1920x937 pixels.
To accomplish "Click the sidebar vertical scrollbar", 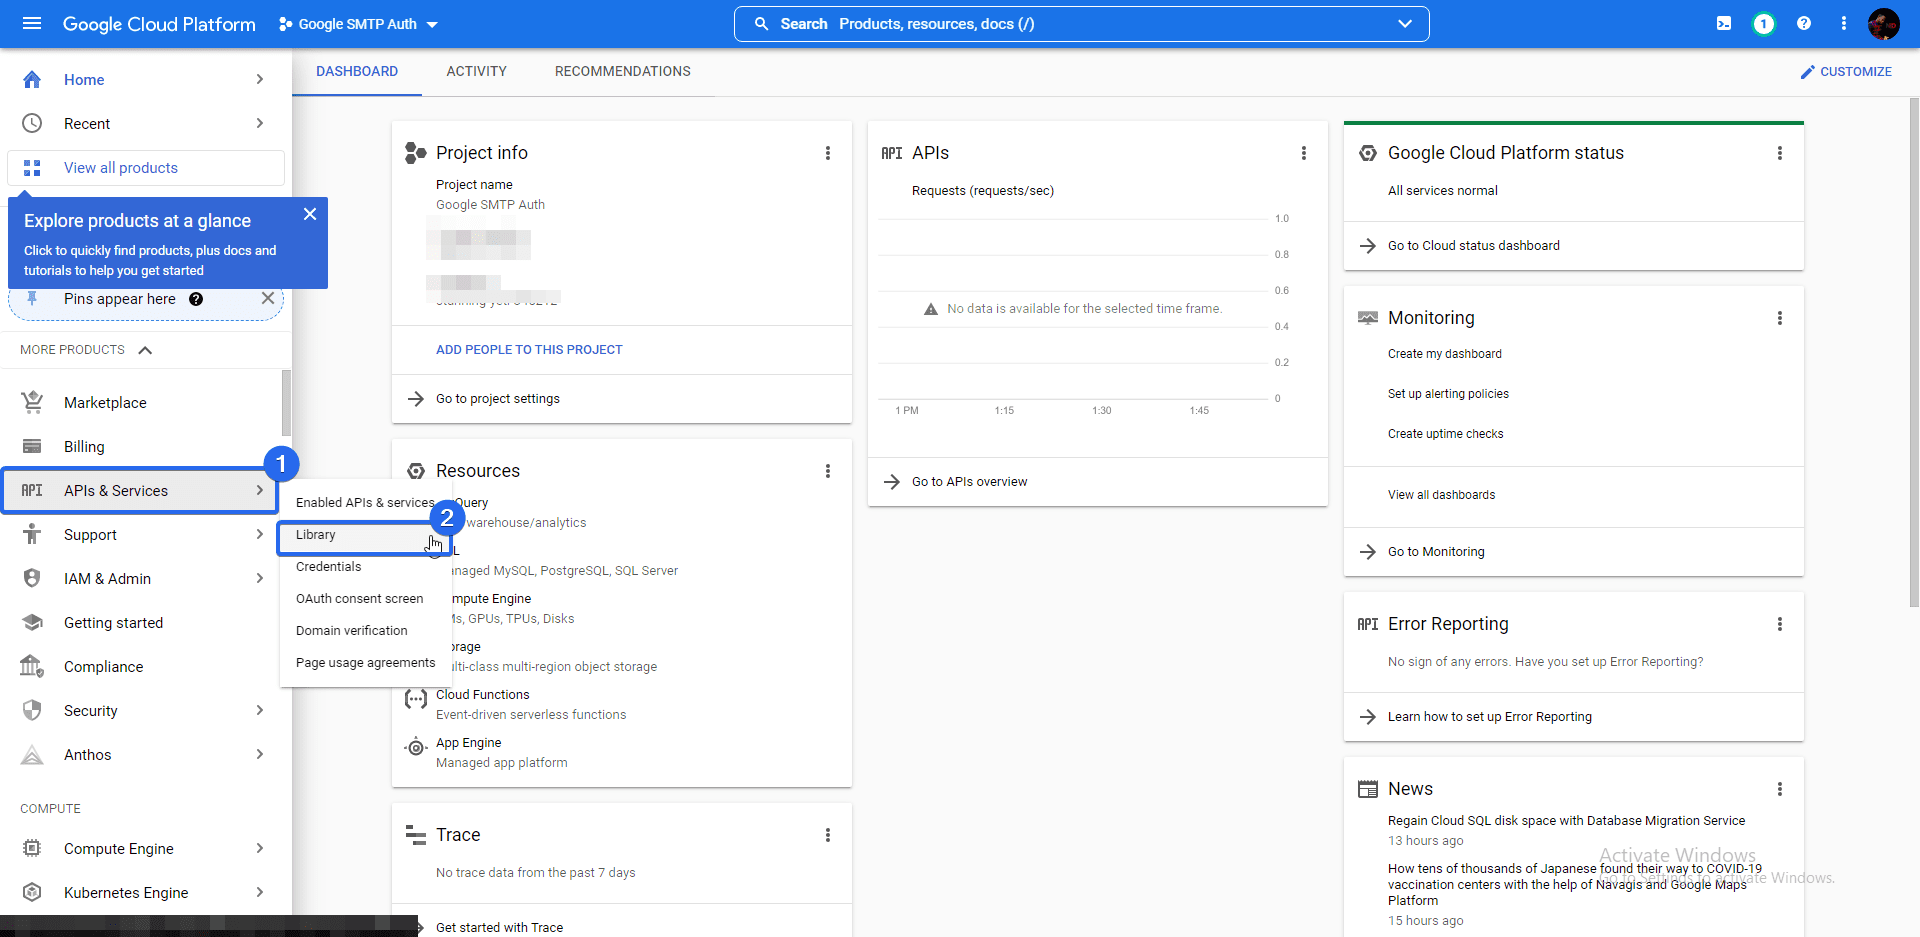I will click(287, 403).
